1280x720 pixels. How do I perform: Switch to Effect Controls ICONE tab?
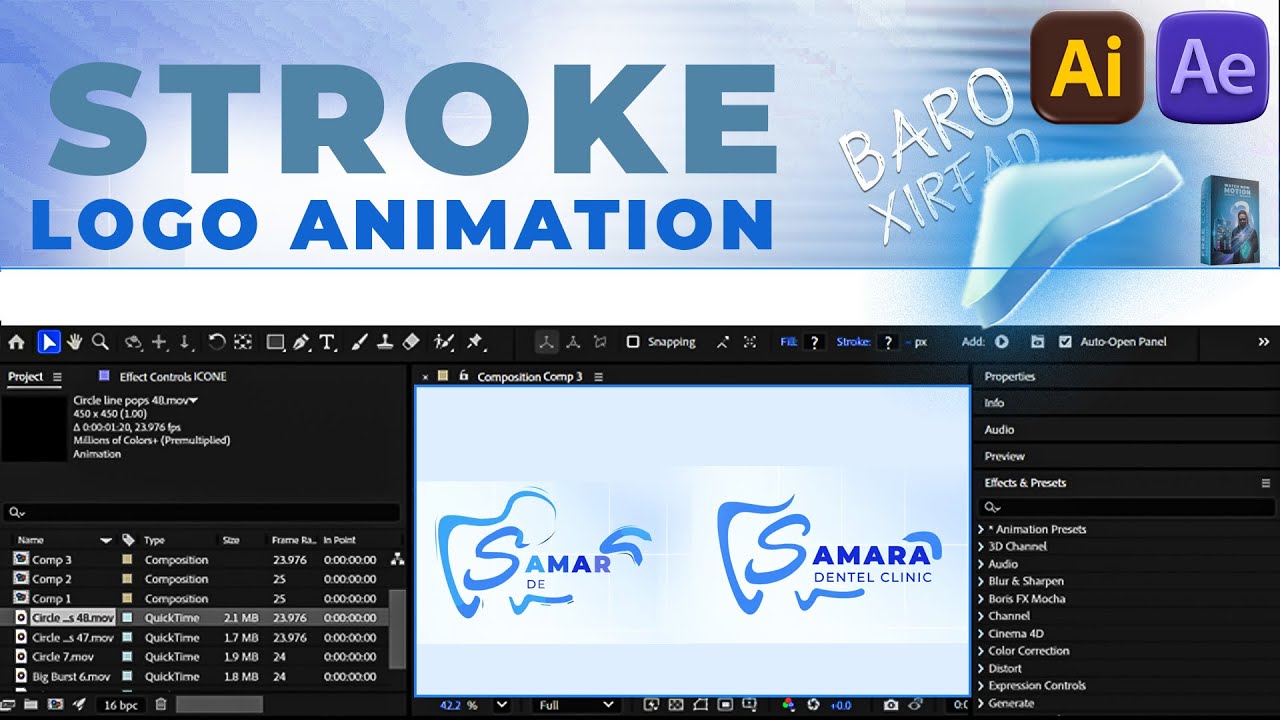[x=172, y=377]
